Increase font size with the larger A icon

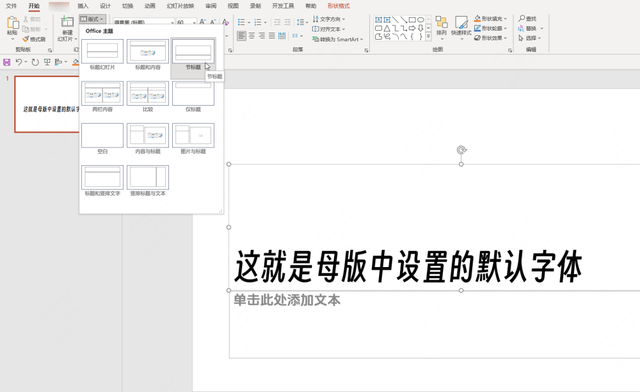(x=202, y=22)
